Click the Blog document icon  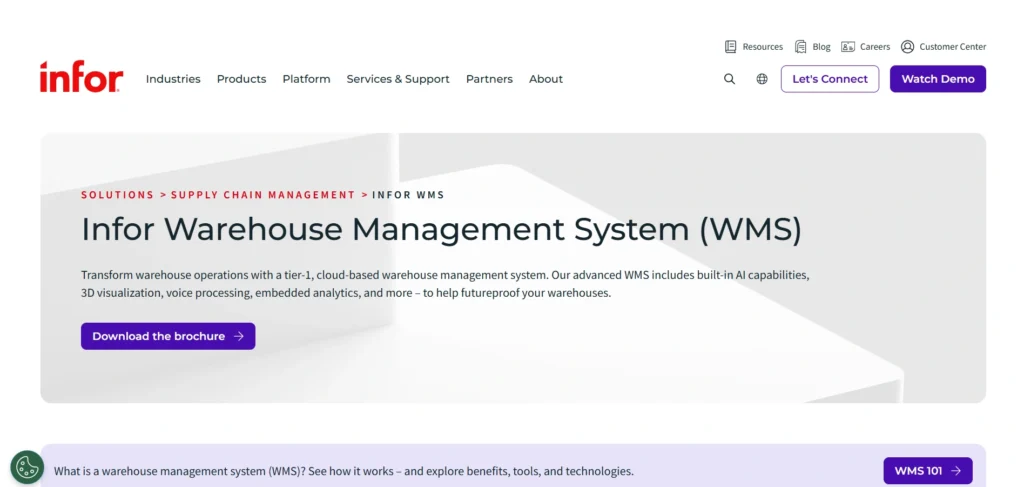(x=800, y=46)
